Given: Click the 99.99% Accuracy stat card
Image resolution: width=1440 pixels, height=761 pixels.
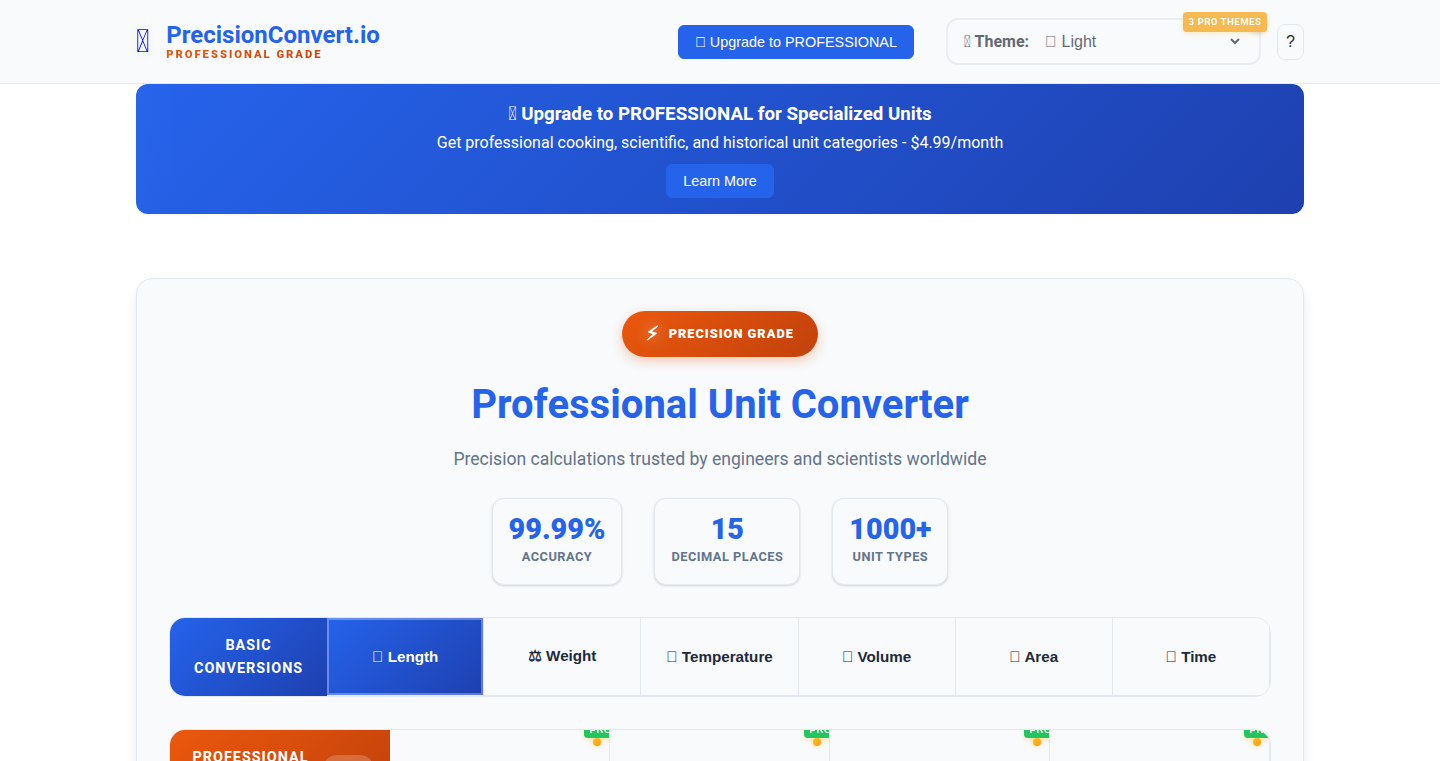Looking at the screenshot, I should (557, 541).
